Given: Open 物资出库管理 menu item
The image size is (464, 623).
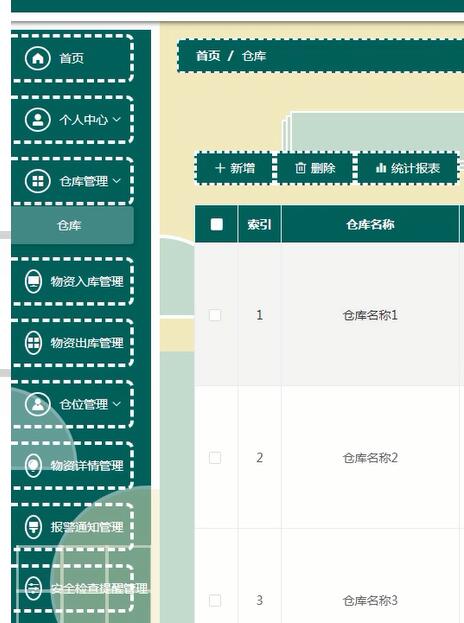Looking at the screenshot, I should pos(72,342).
